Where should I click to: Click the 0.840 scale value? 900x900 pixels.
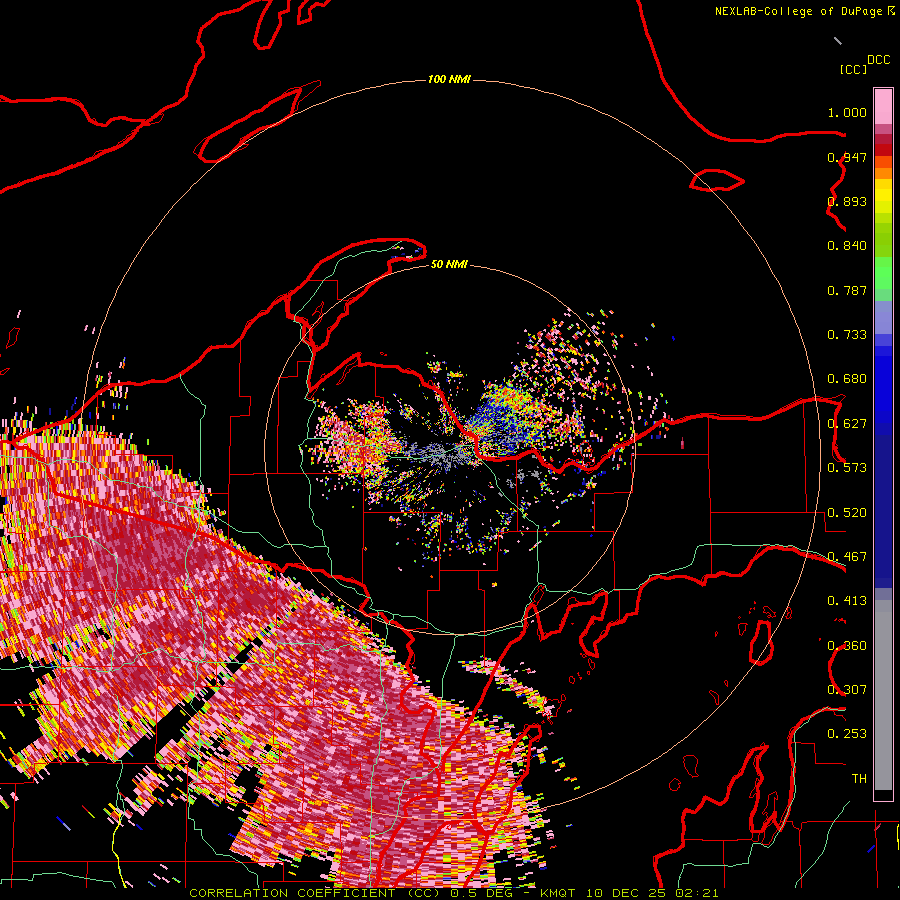pos(847,246)
